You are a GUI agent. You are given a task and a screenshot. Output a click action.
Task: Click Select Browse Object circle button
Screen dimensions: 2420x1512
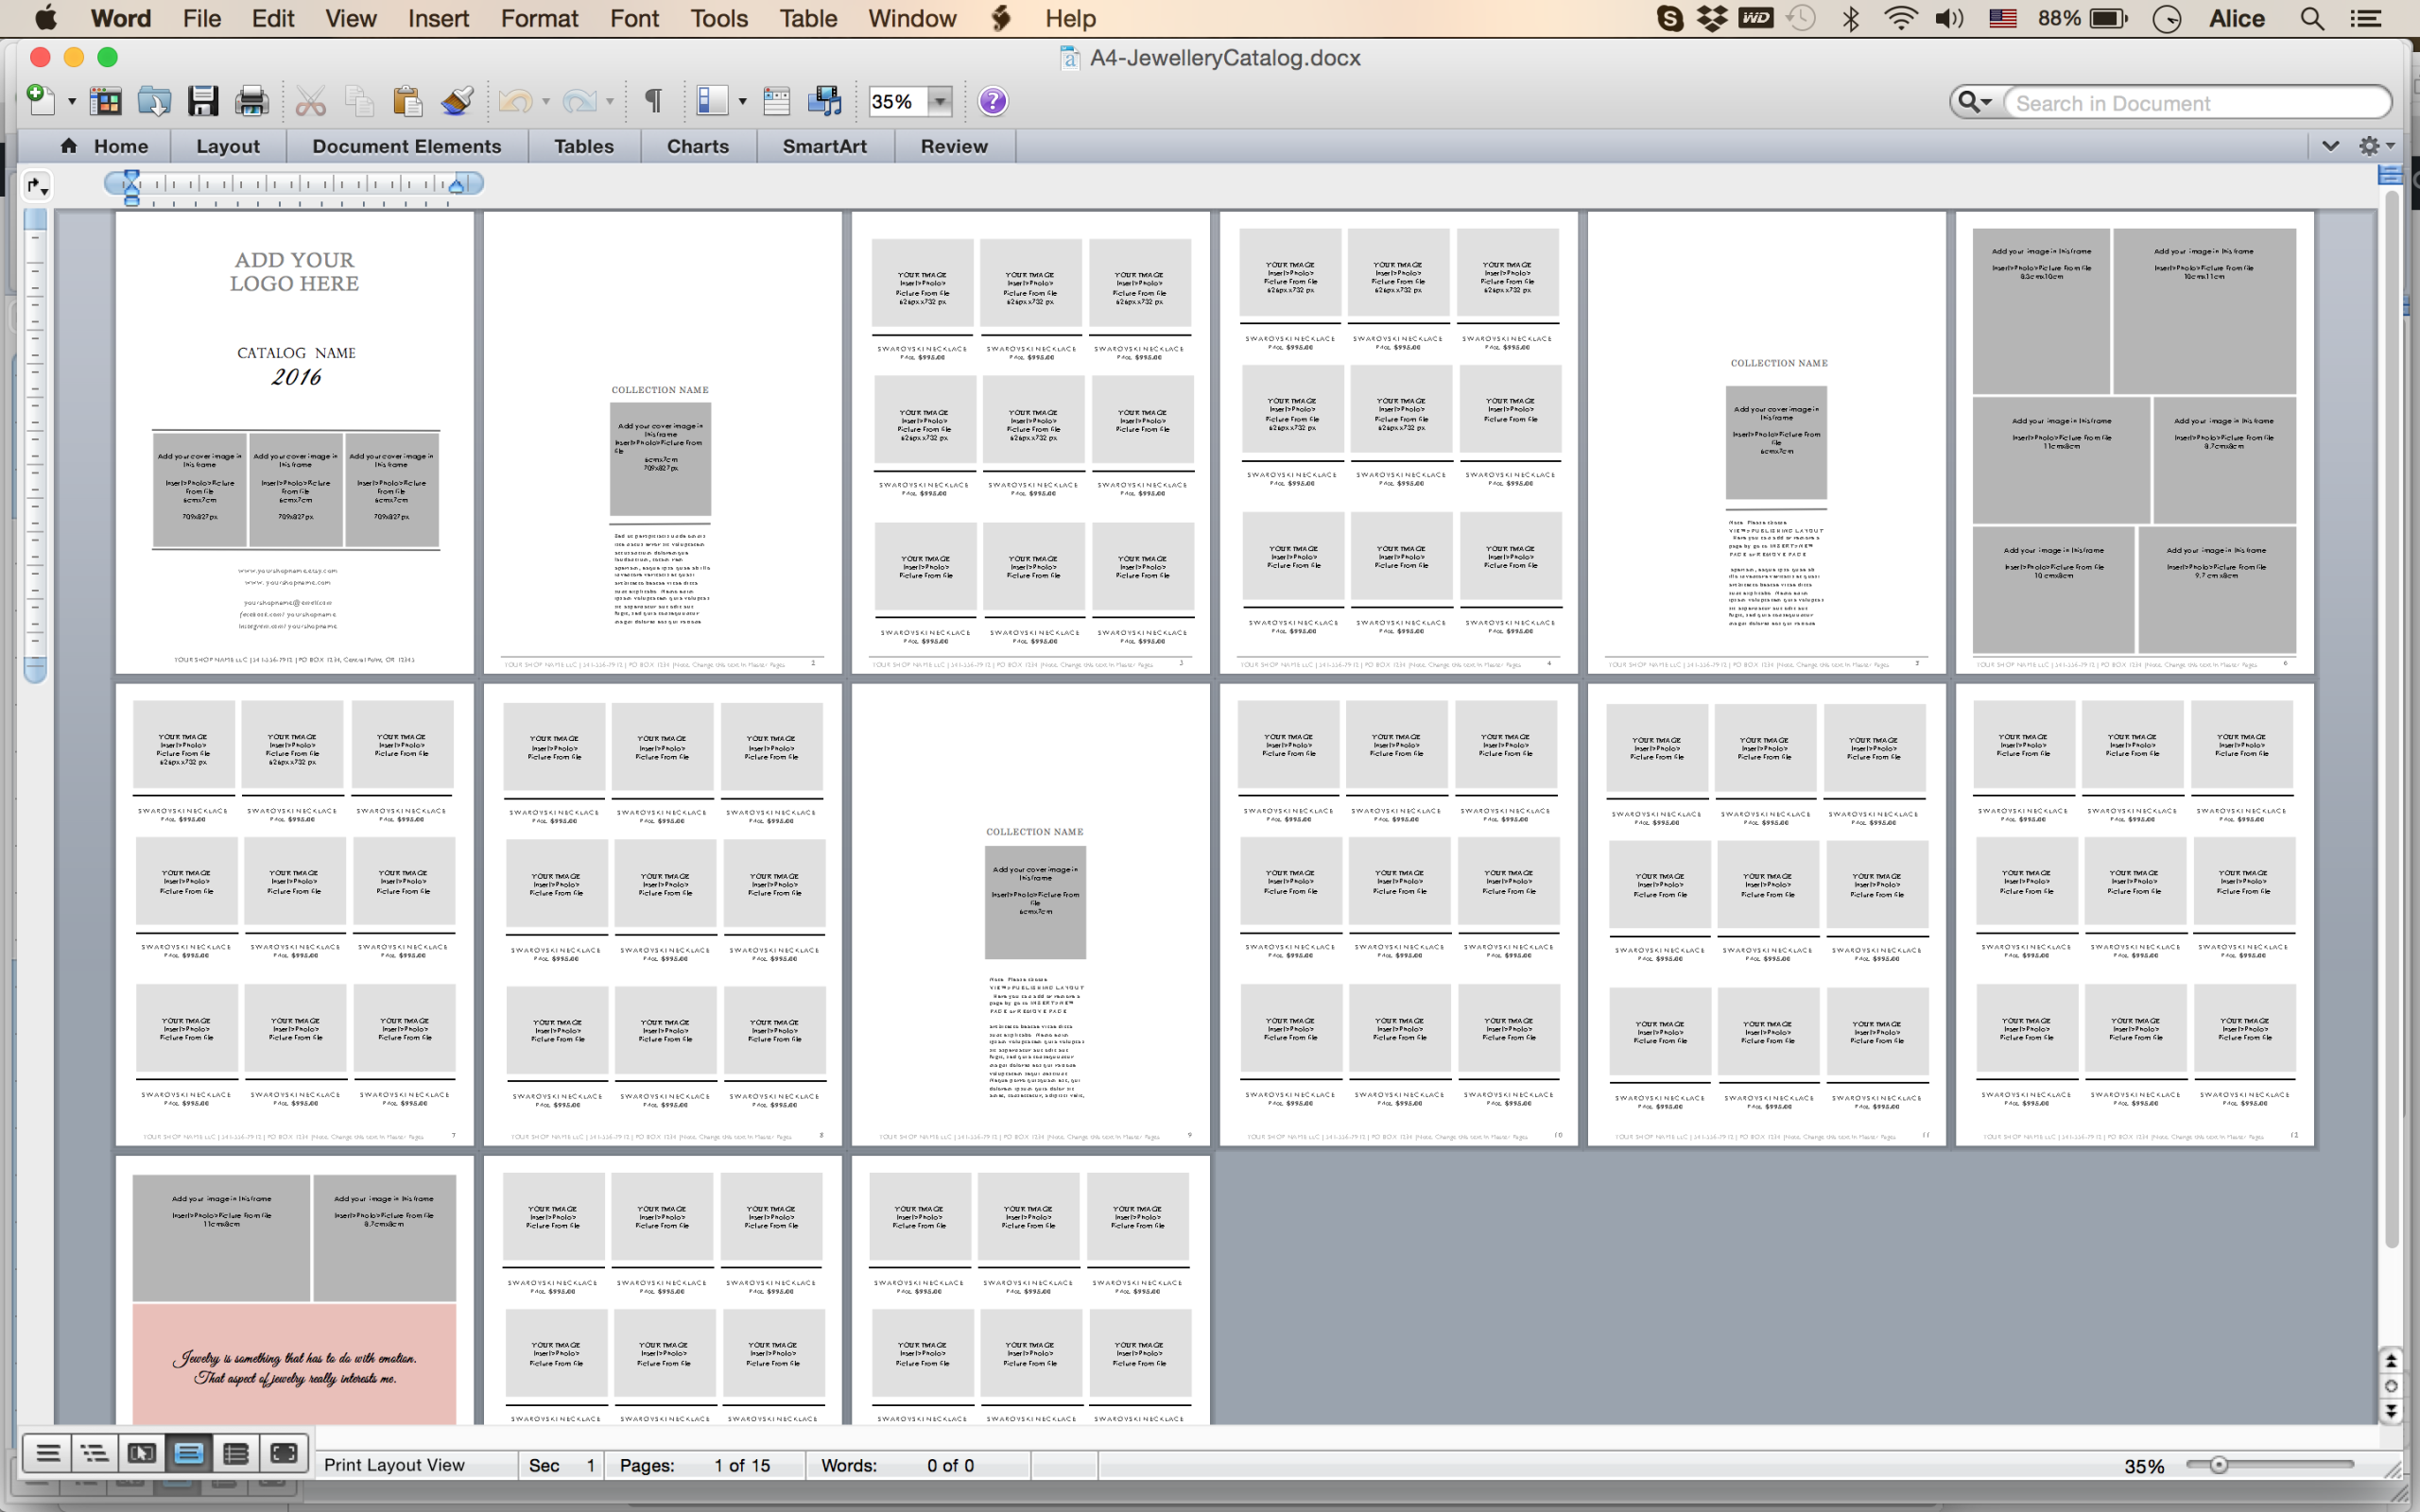click(x=2391, y=1386)
